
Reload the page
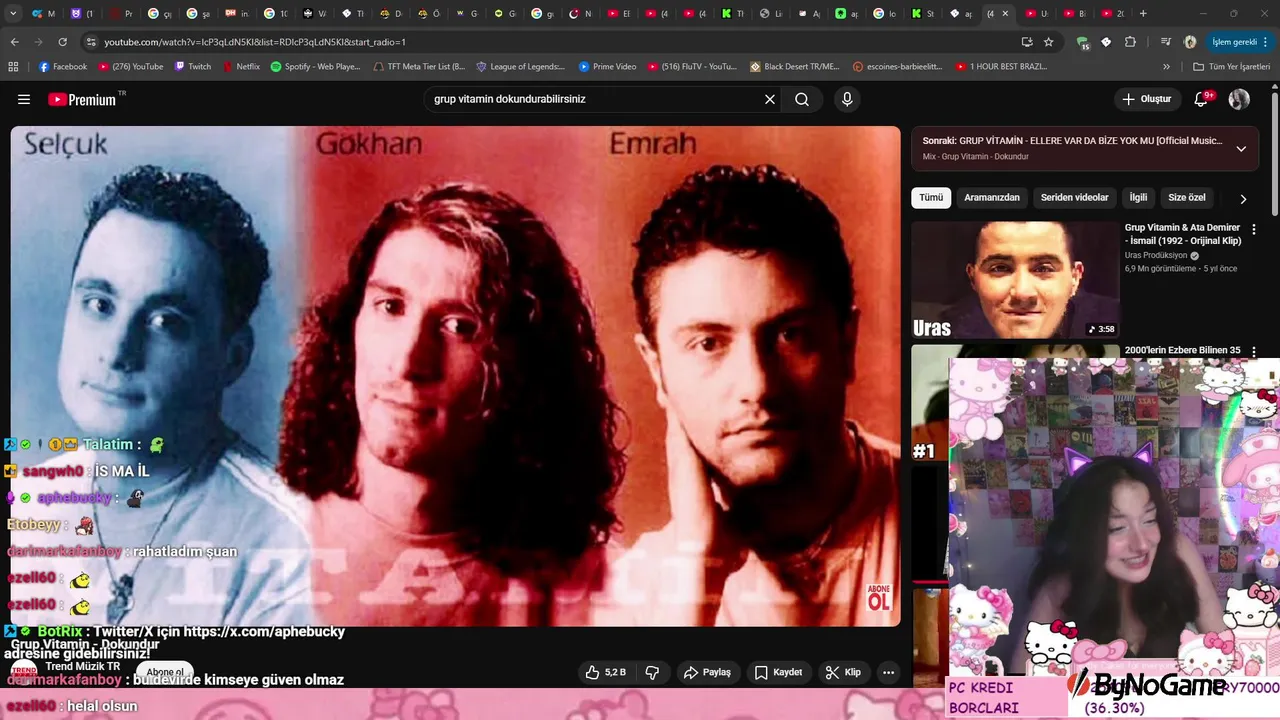click(62, 42)
